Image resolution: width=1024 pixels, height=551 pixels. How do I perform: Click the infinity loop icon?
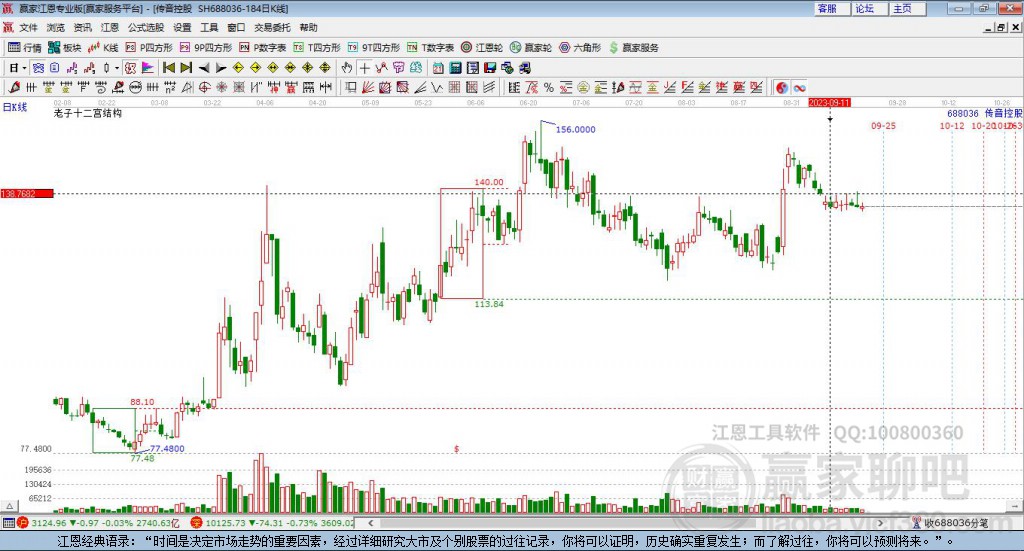[x=799, y=87]
